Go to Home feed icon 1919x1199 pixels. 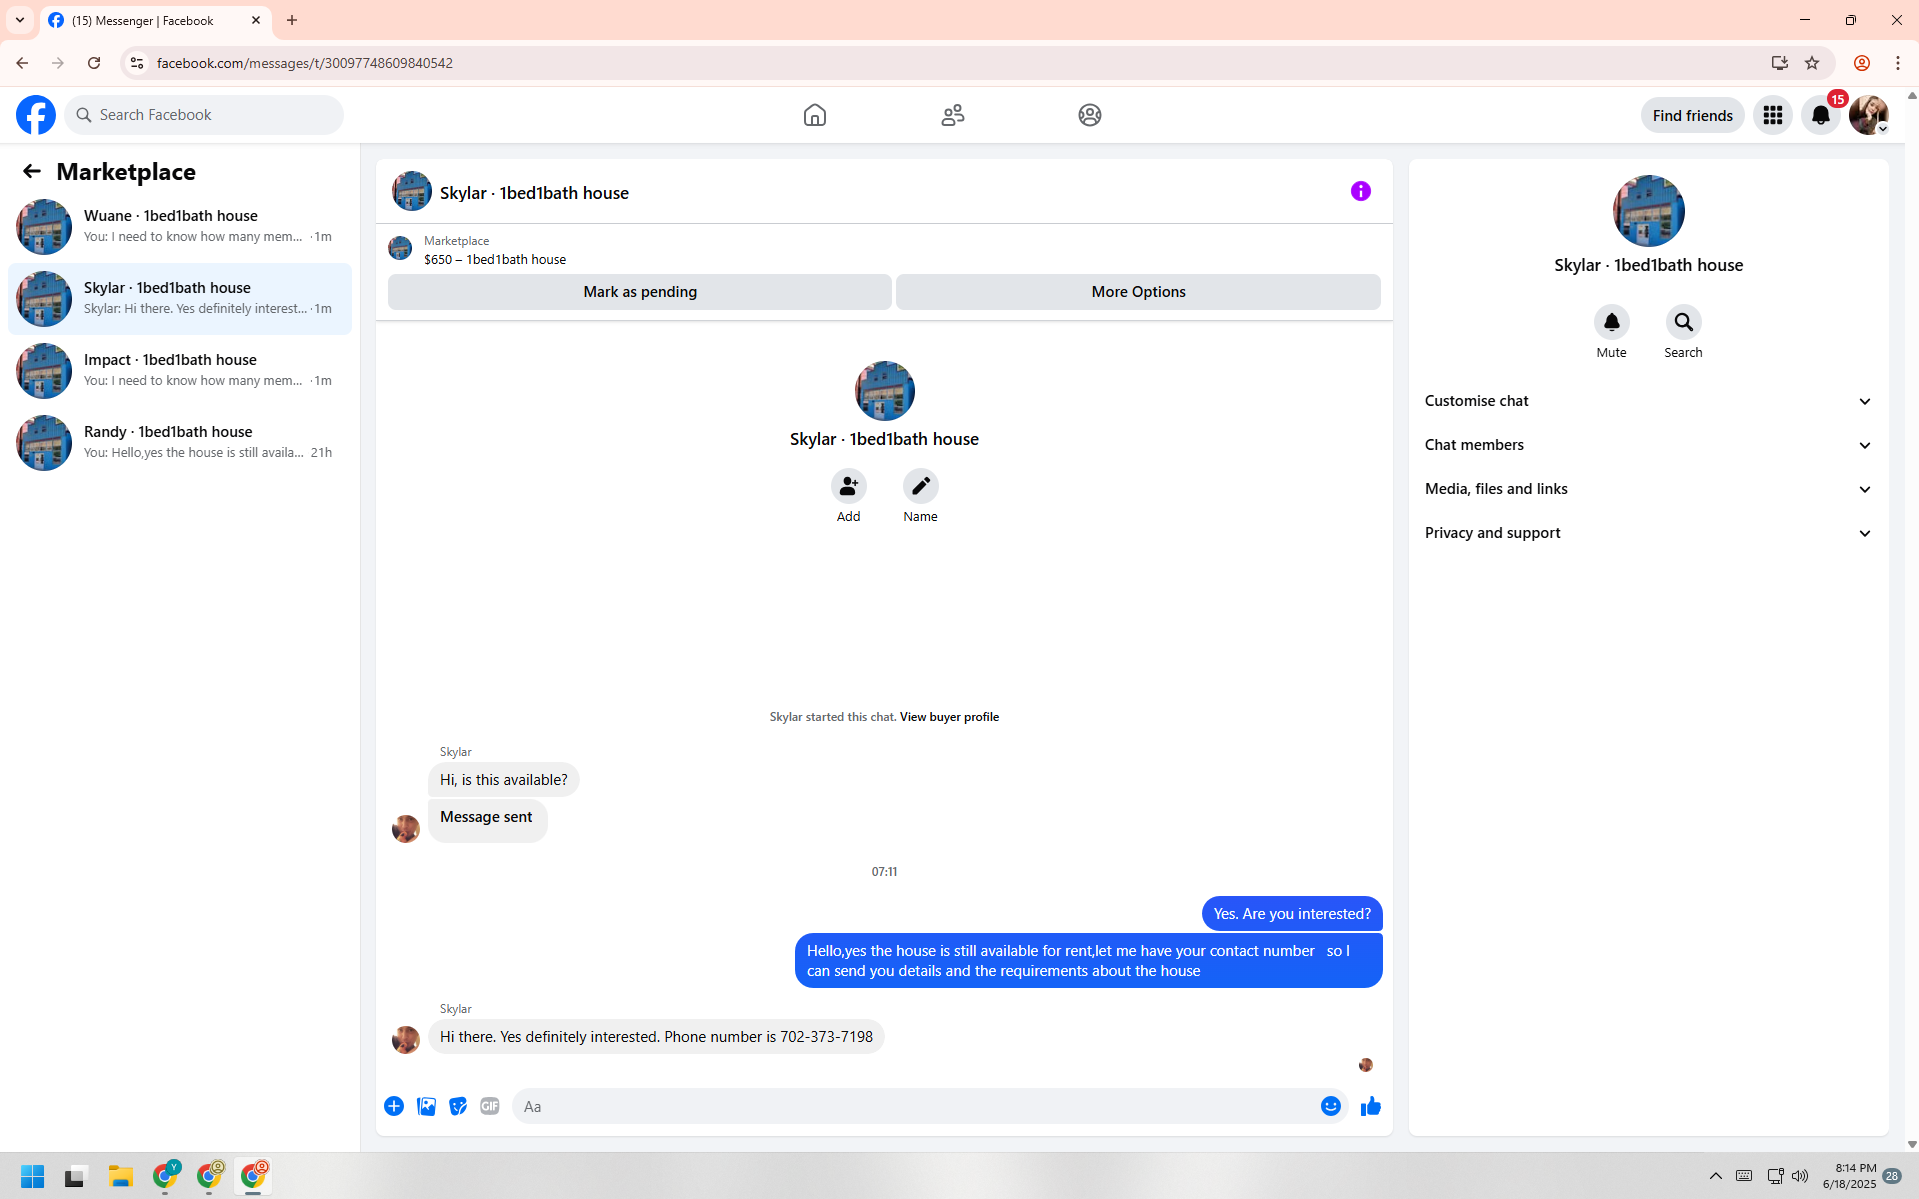815,115
